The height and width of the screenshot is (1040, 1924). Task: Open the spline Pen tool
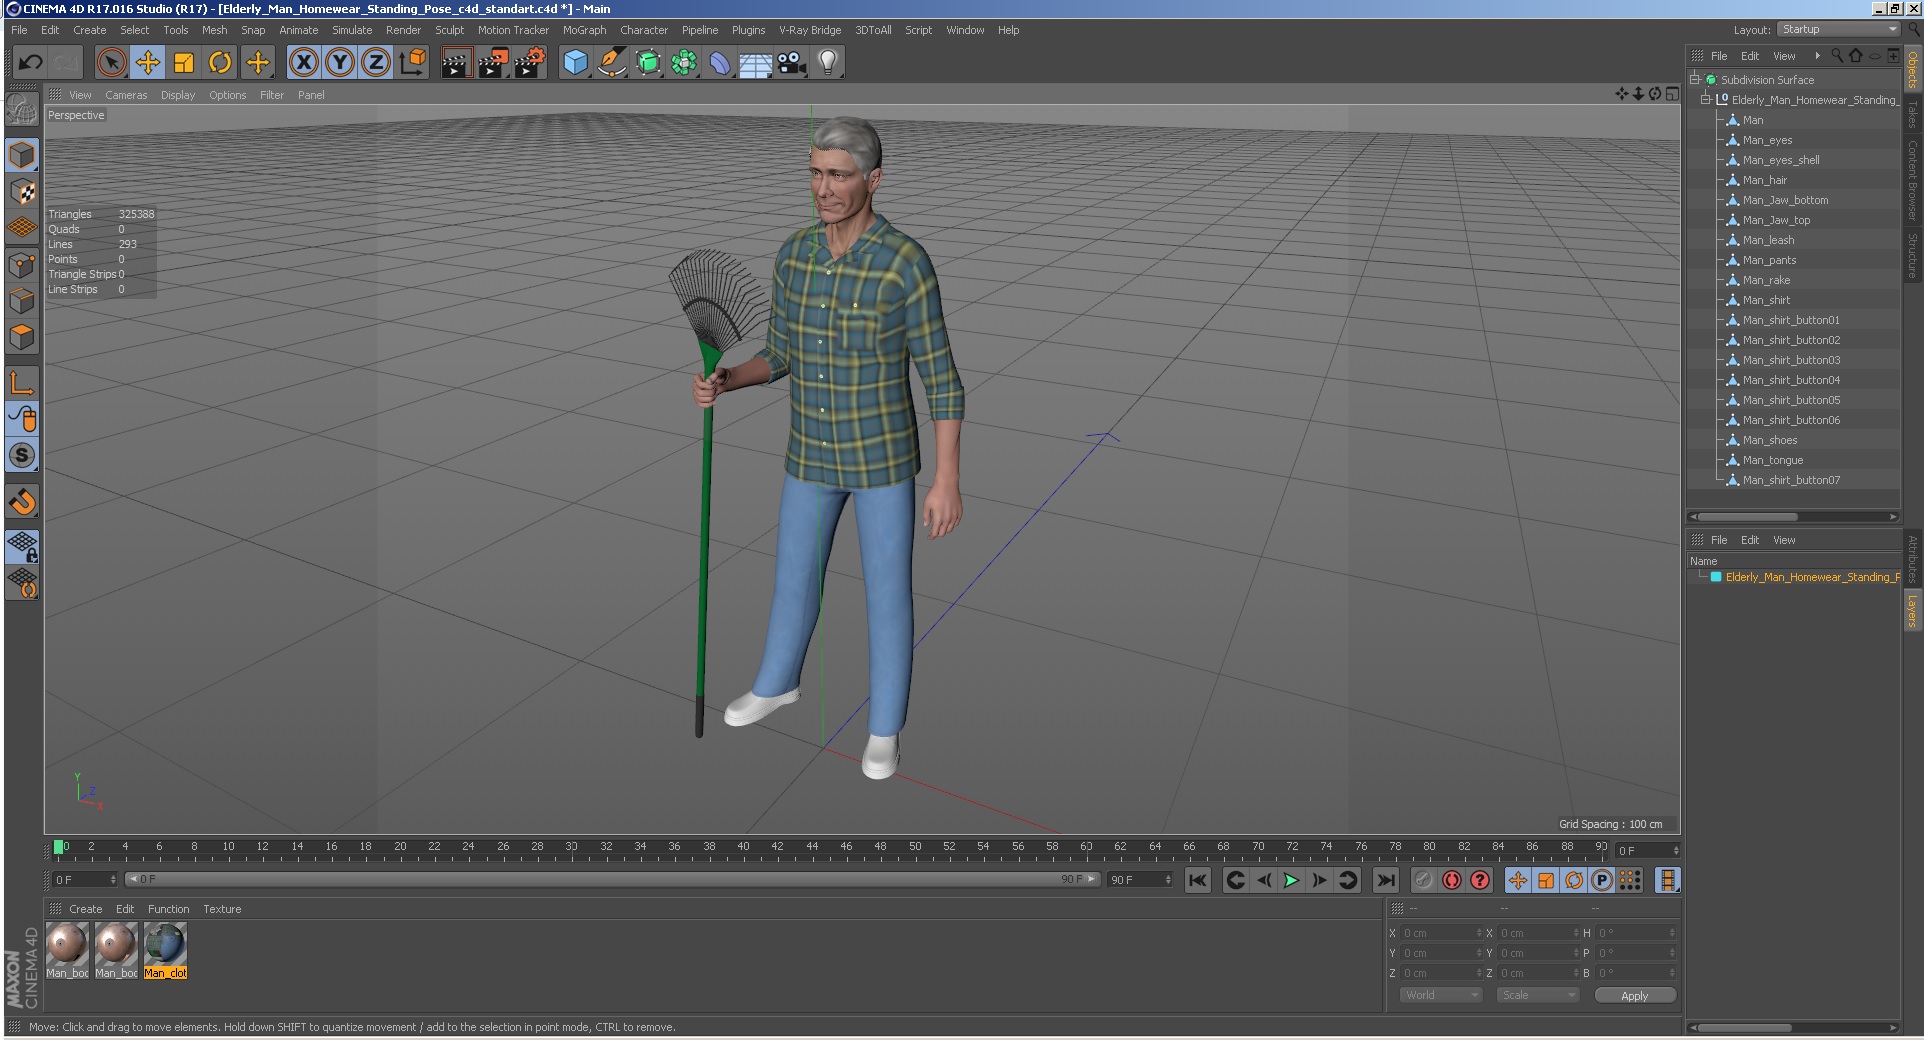coord(612,63)
